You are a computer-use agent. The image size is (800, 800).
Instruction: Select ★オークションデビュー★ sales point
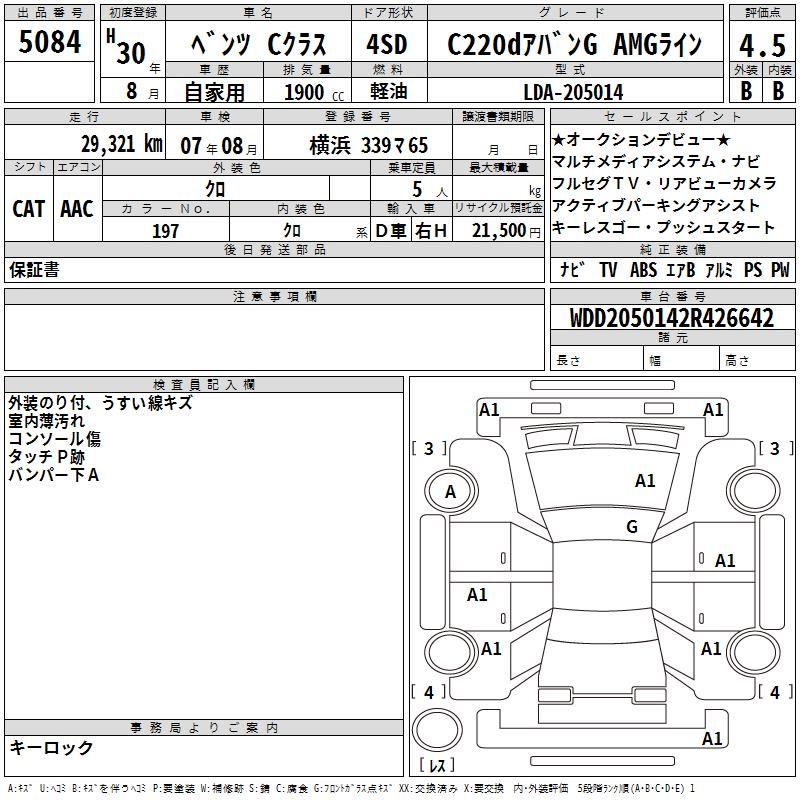[x=641, y=139]
